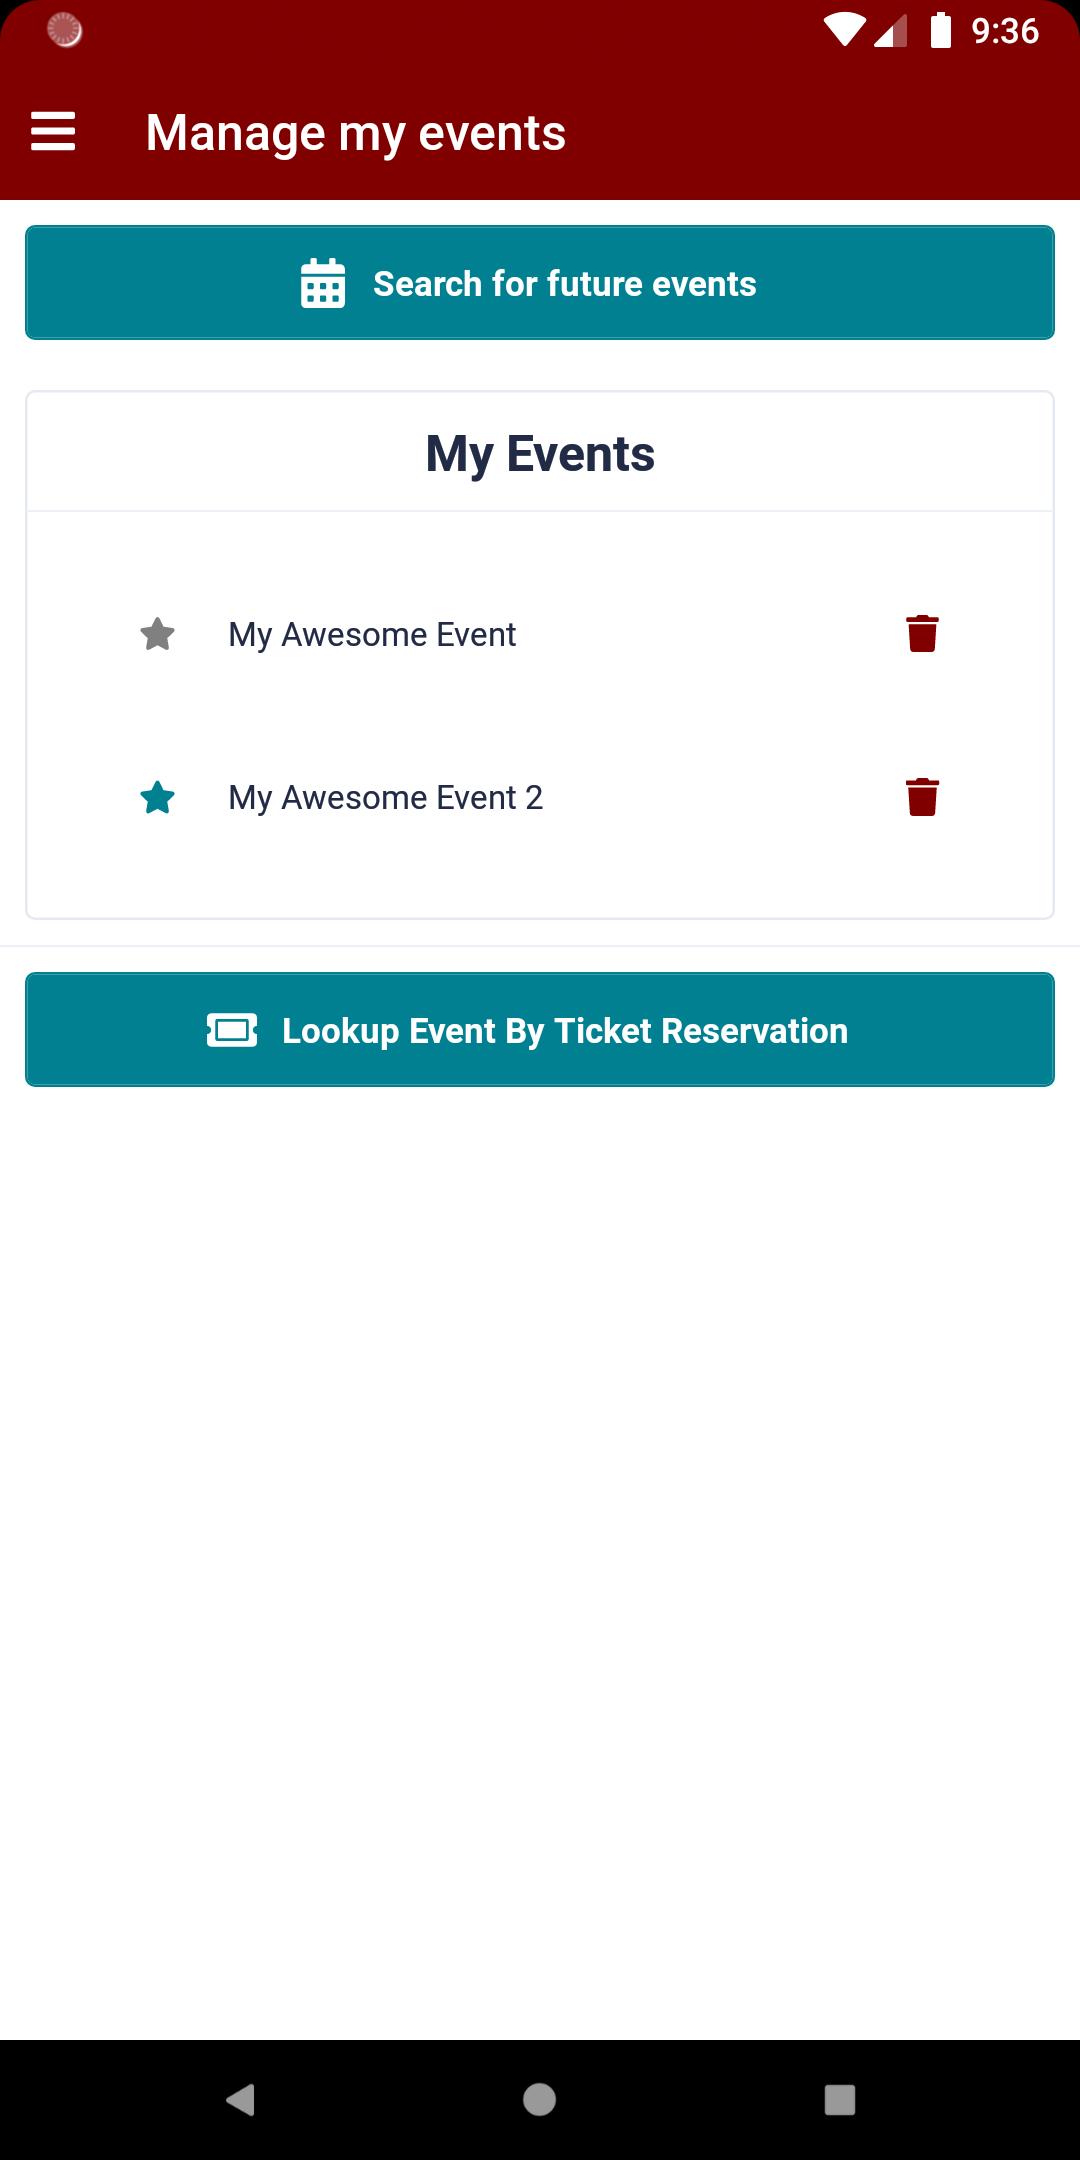Delete My Awesome Event 2 with trash icon
The image size is (1080, 2160).
[922, 797]
